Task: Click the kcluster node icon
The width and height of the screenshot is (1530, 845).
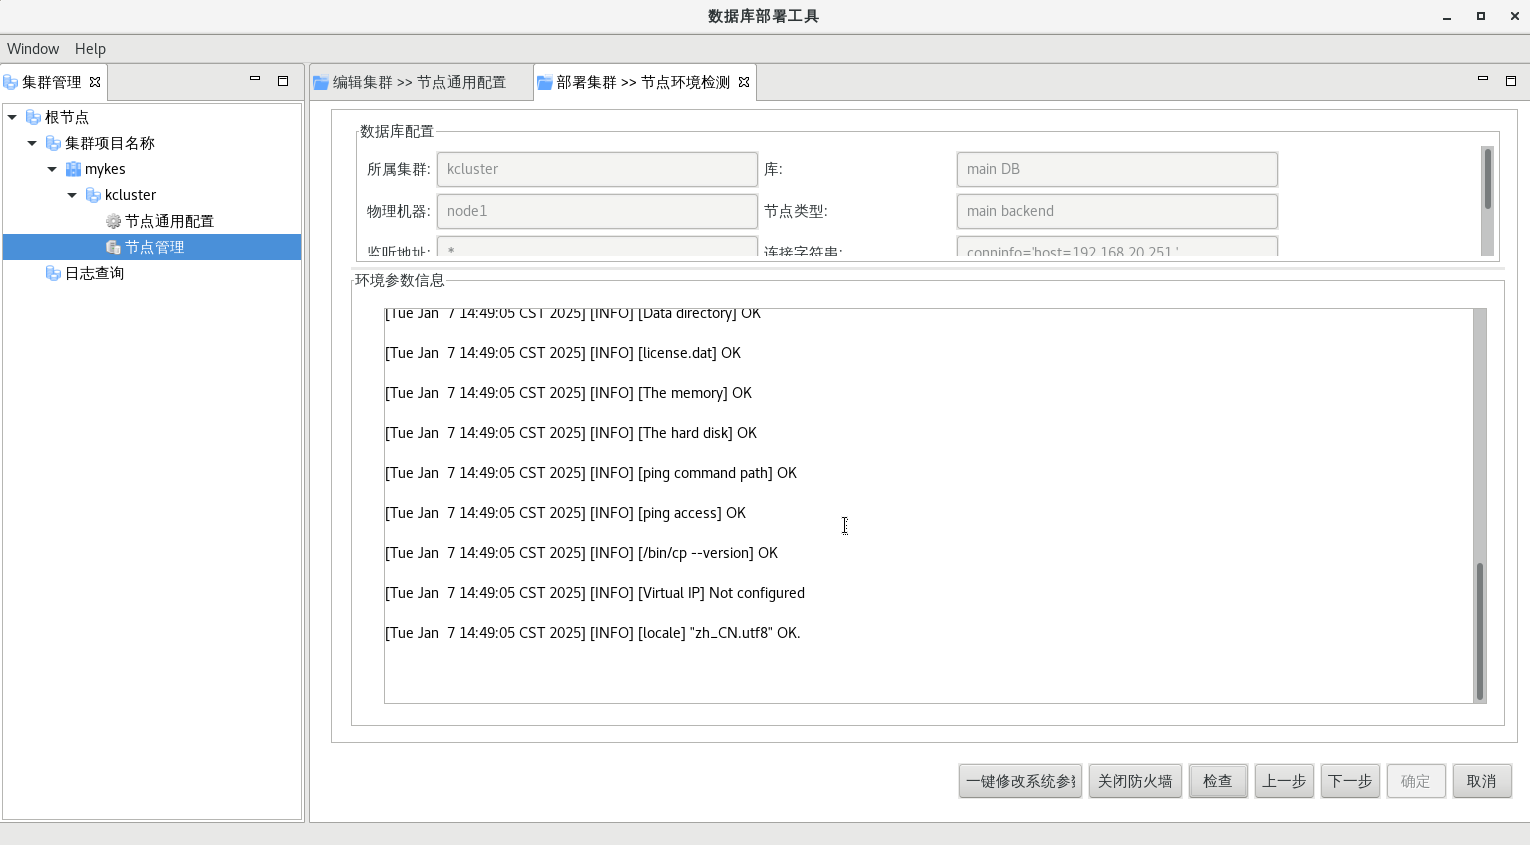Action: pyautogui.click(x=93, y=195)
